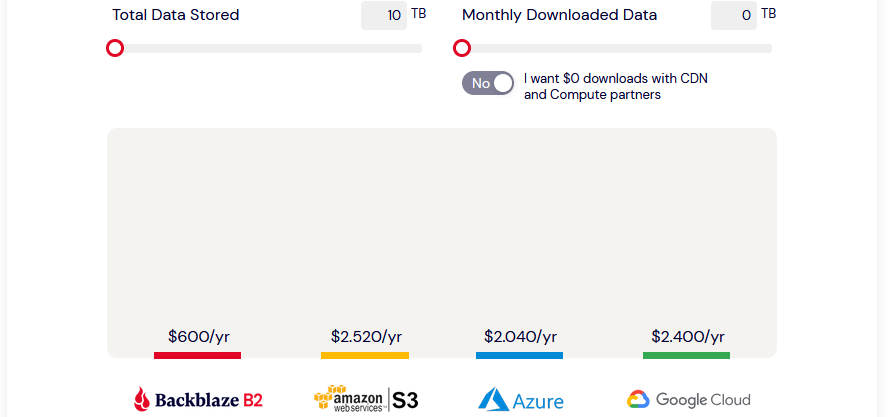This screenshot has height=417, width=888.
Task: Click the $2.520/yr price label
Action: click(x=366, y=337)
